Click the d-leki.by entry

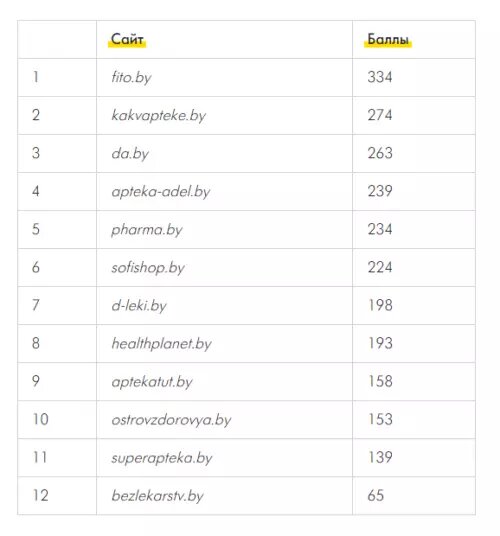click(x=139, y=306)
